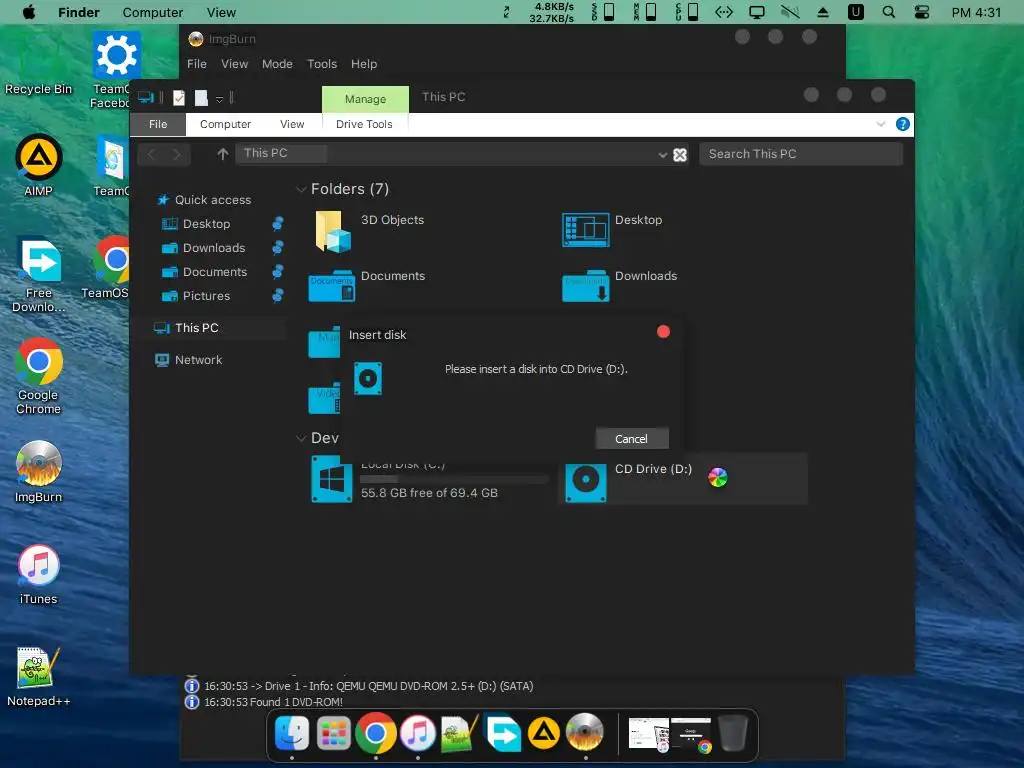Click the Manage contextual tab
1024x768 pixels.
pyautogui.click(x=365, y=99)
